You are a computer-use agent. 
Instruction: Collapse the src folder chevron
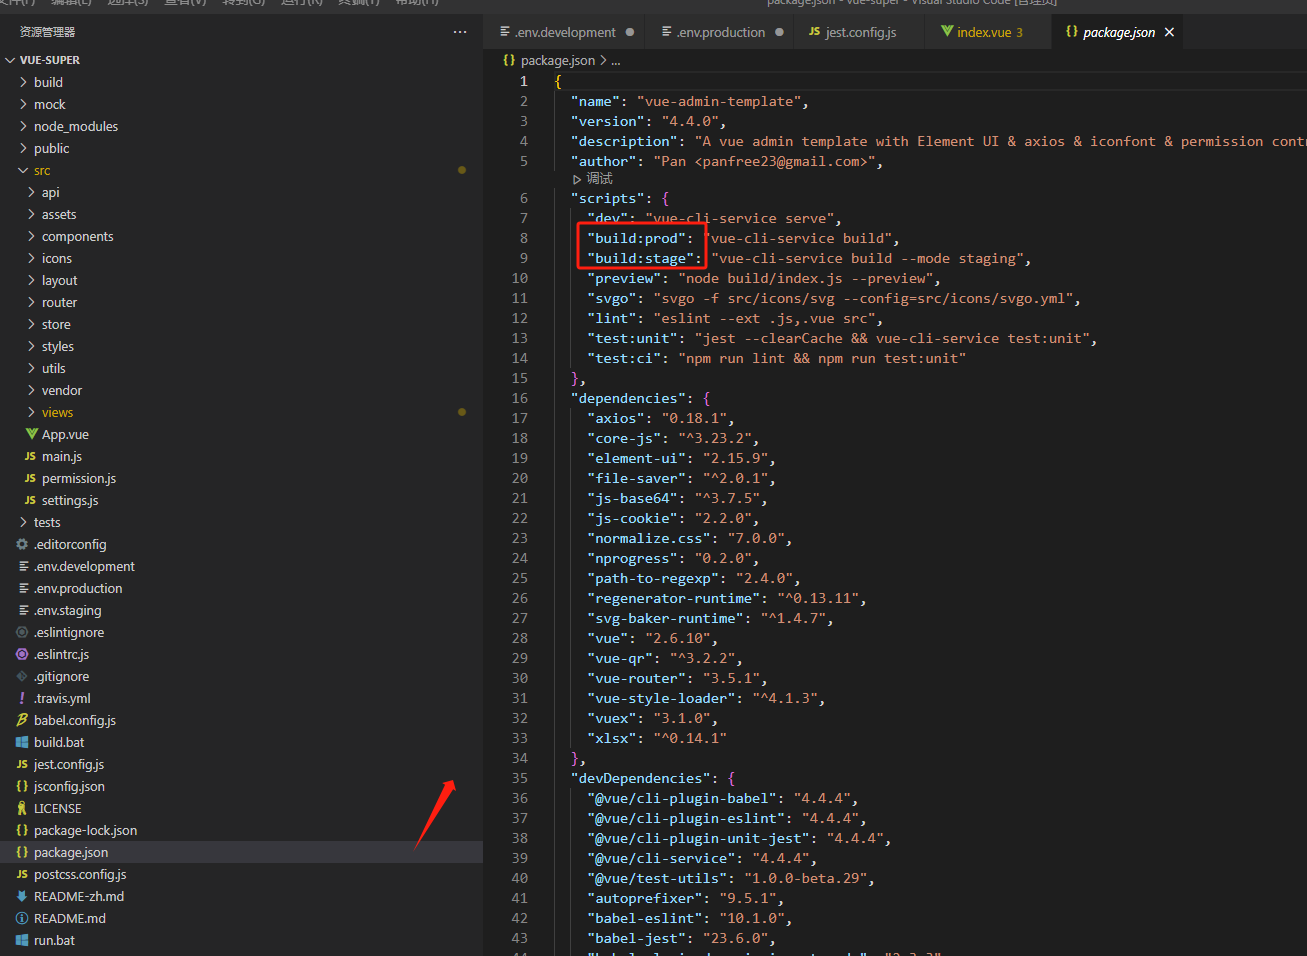coord(23,170)
